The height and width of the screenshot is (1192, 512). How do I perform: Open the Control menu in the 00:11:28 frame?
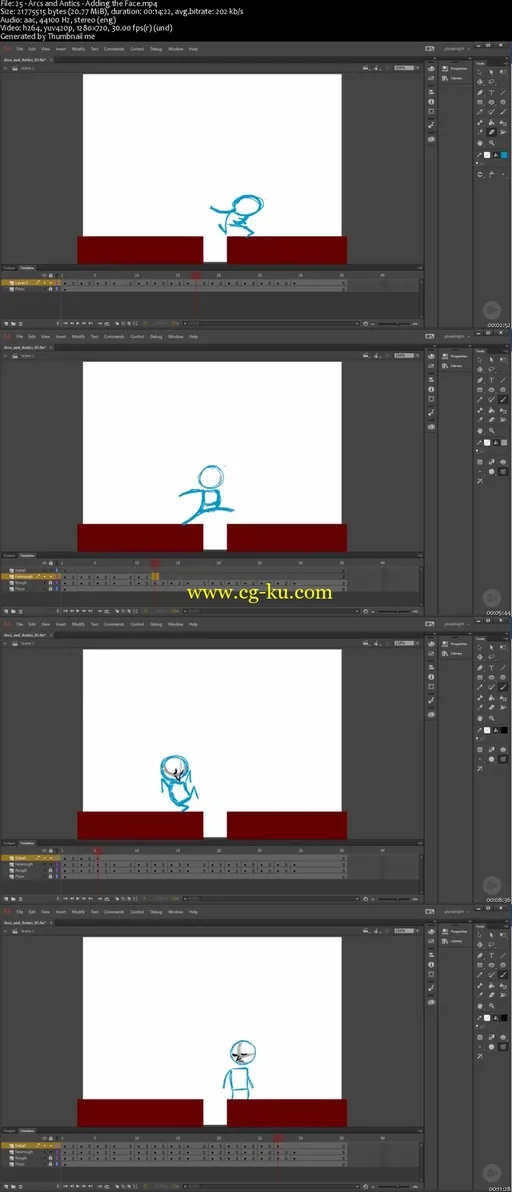[x=137, y=911]
